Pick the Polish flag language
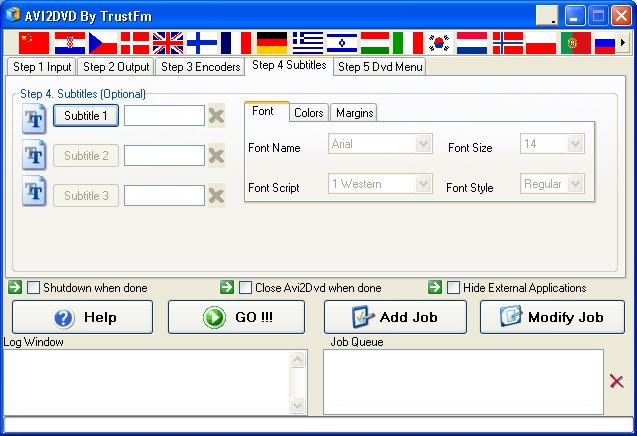The width and height of the screenshot is (637, 436). [x=541, y=43]
